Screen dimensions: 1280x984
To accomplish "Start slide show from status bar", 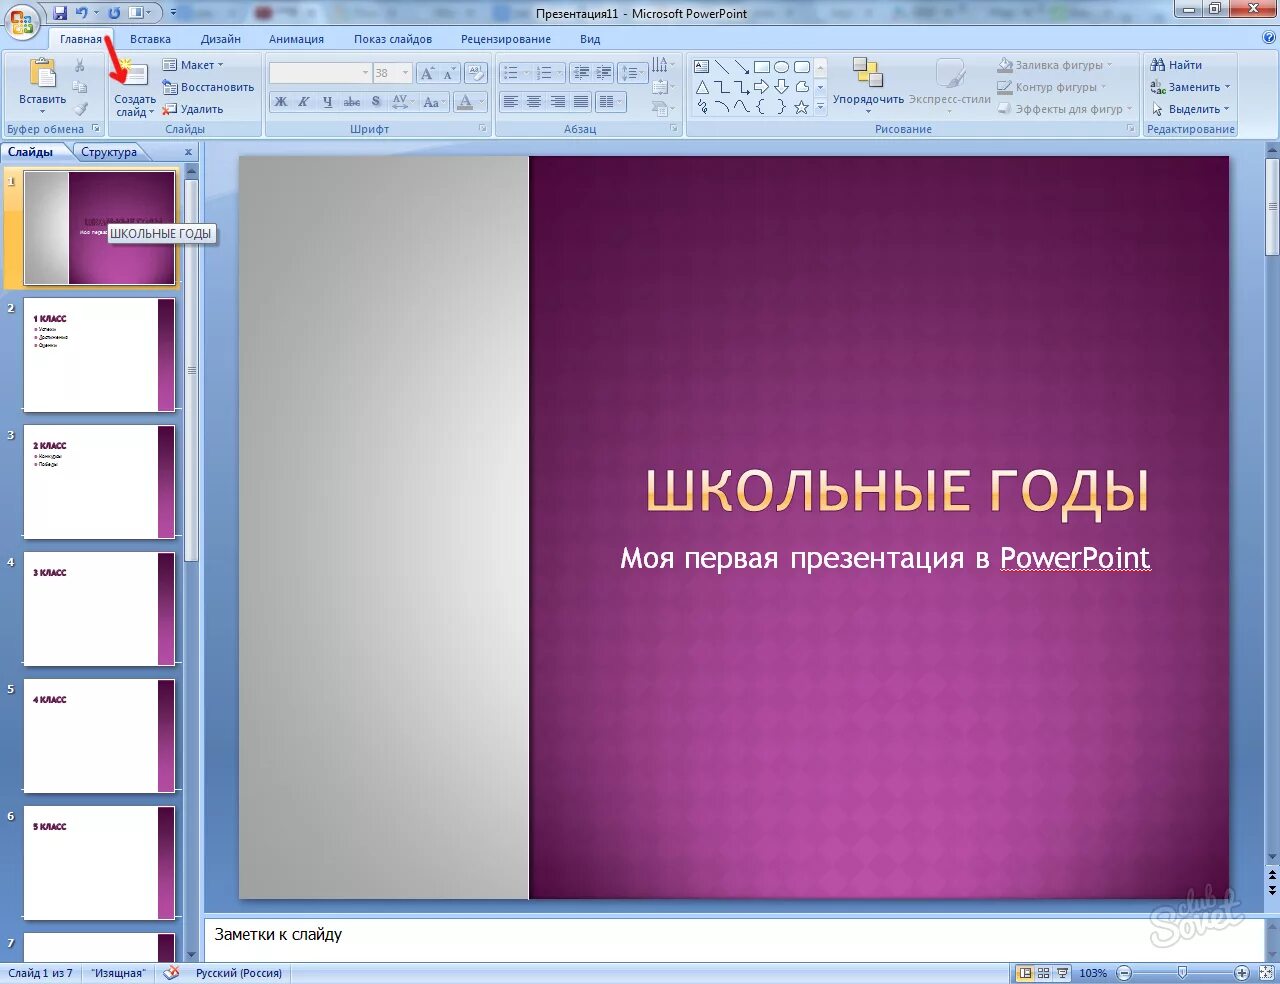I will pos(1062,973).
